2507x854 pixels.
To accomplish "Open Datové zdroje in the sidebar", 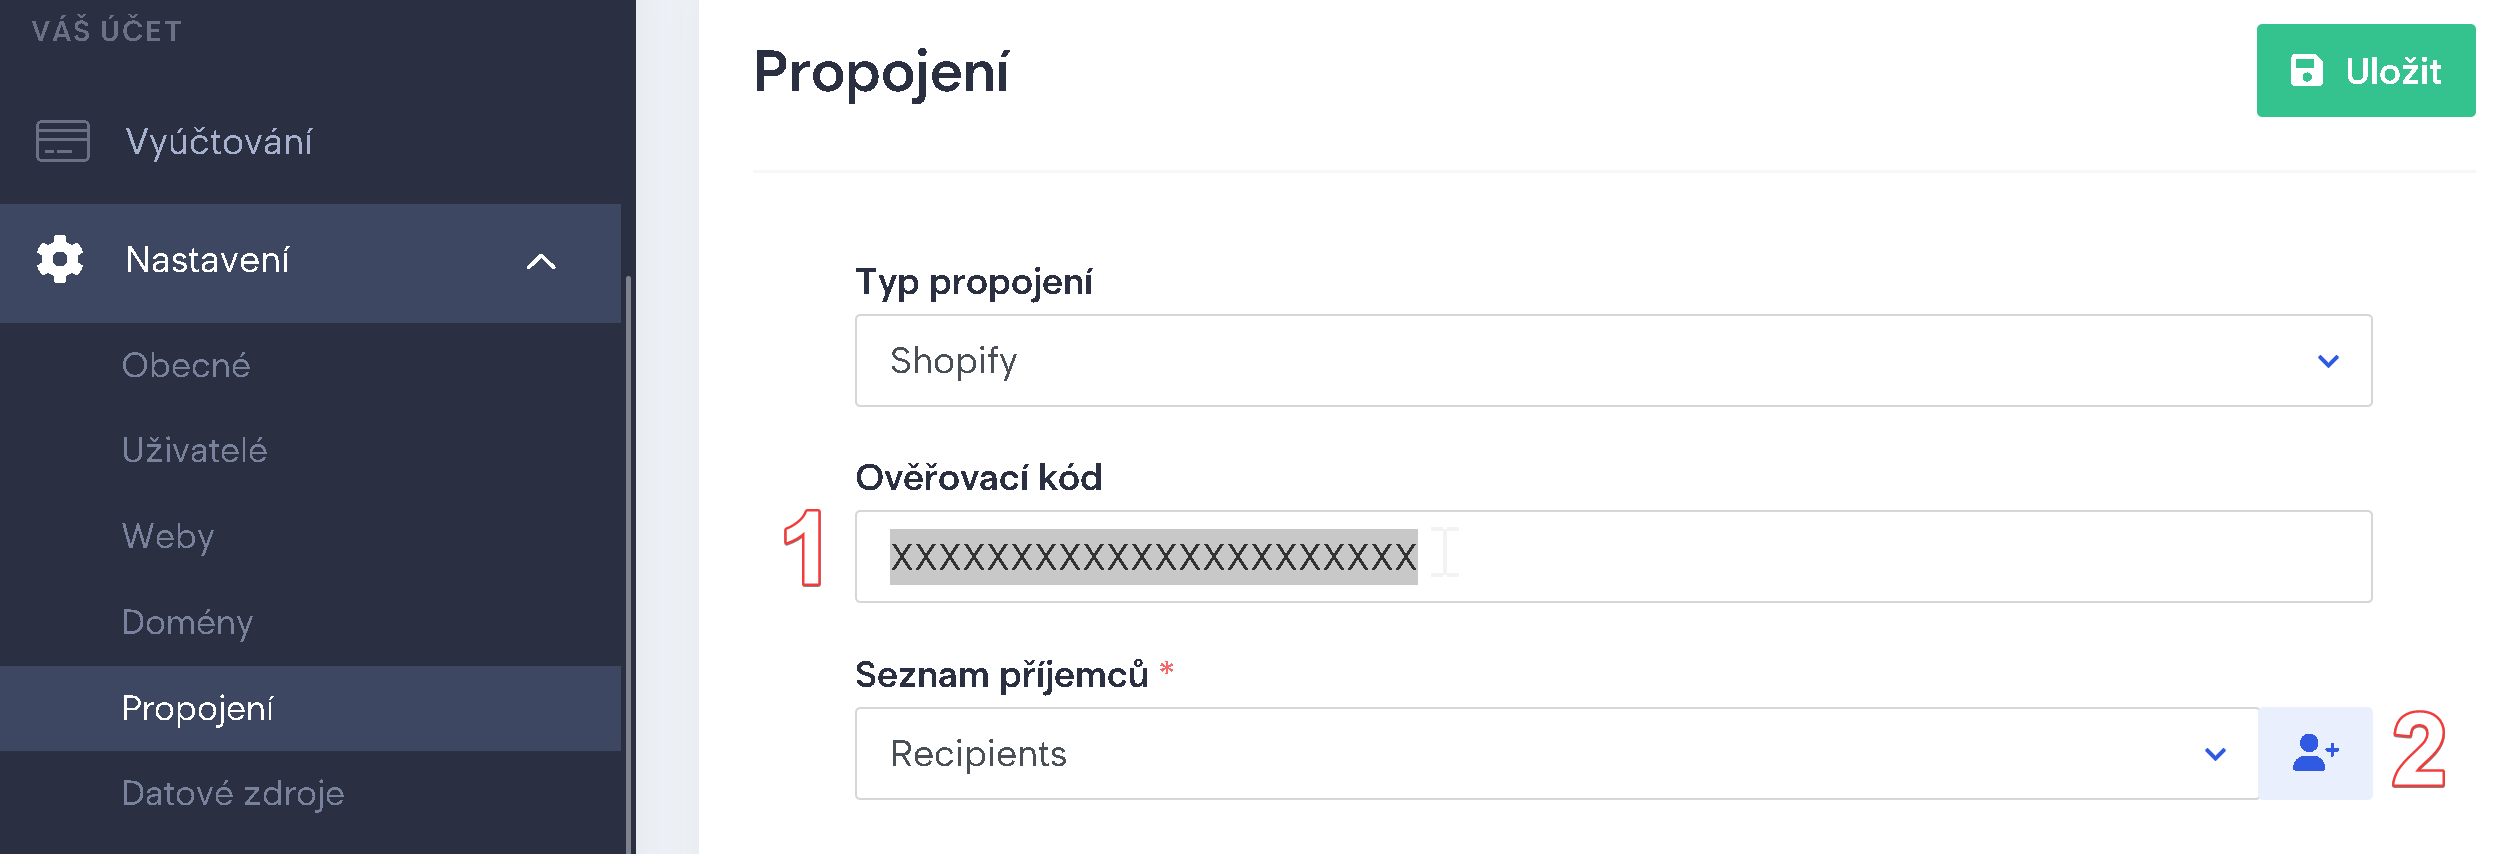I will 233,793.
